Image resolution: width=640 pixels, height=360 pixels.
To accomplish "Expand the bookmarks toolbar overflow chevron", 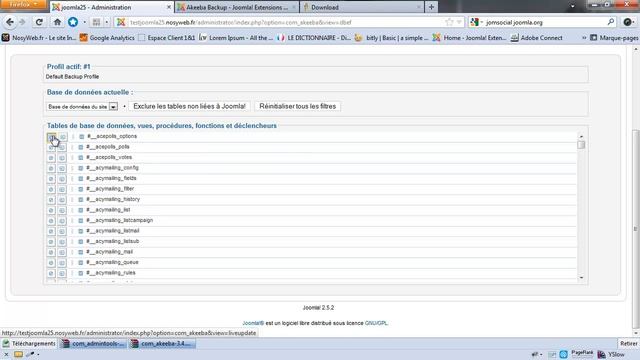I will click(584, 38).
